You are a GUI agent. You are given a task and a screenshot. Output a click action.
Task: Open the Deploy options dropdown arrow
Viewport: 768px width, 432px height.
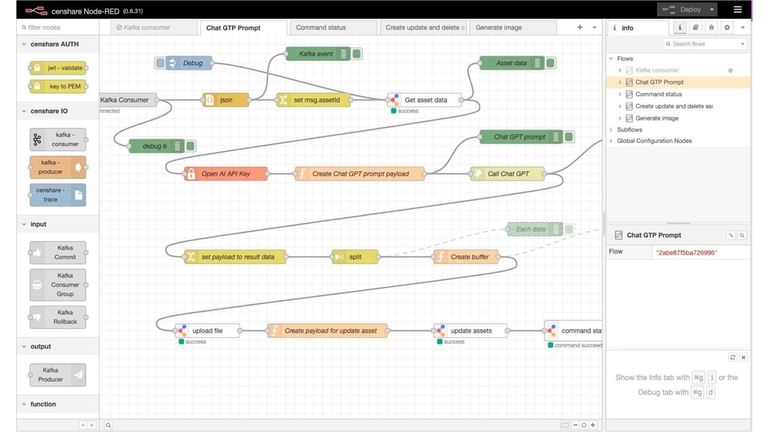712,9
